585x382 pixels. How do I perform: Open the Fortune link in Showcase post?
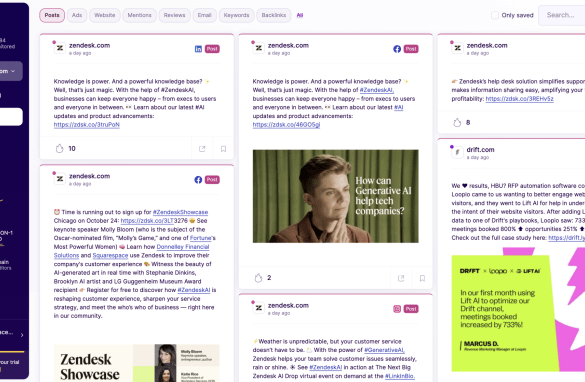pyautogui.click(x=200, y=238)
